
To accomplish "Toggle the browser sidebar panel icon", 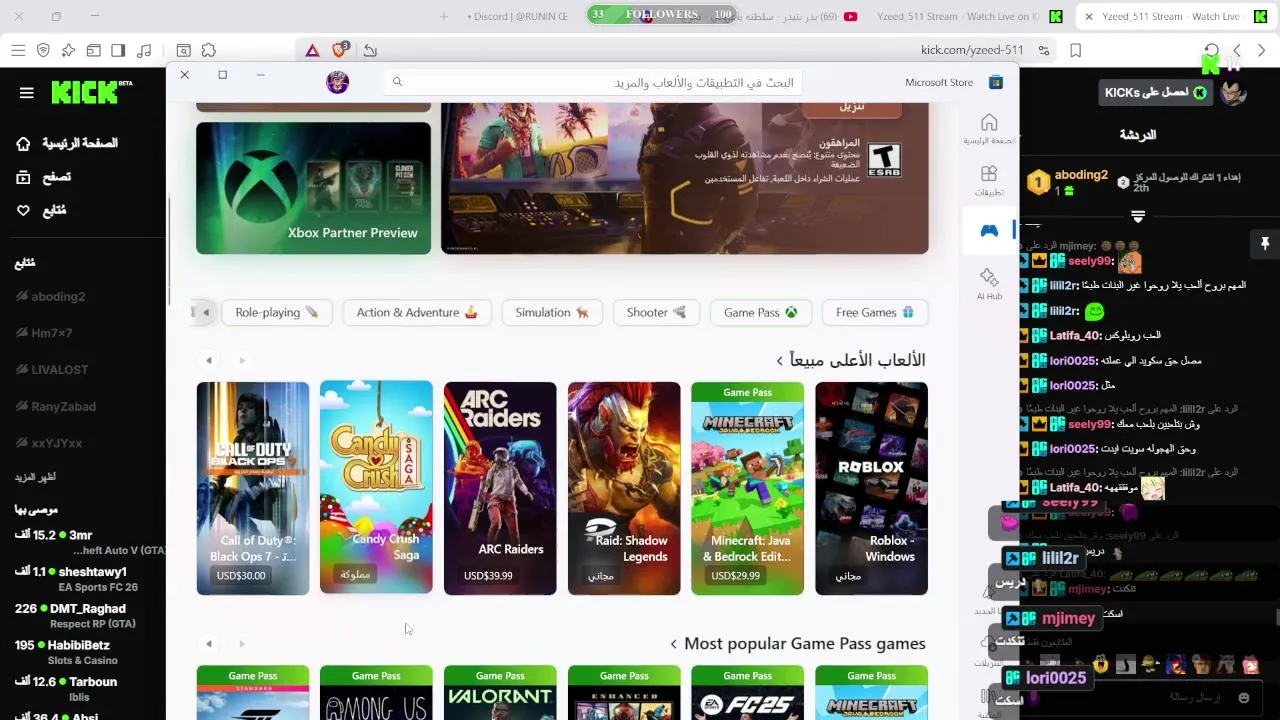I will point(118,50).
